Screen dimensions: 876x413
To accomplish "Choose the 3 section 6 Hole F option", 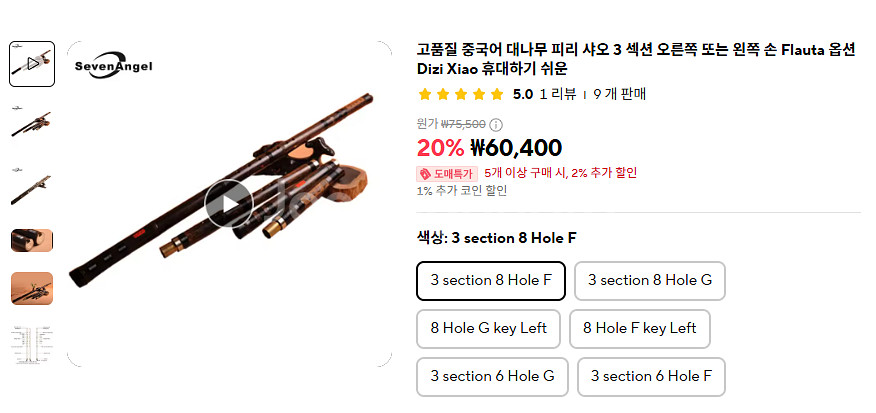I will [x=651, y=376].
